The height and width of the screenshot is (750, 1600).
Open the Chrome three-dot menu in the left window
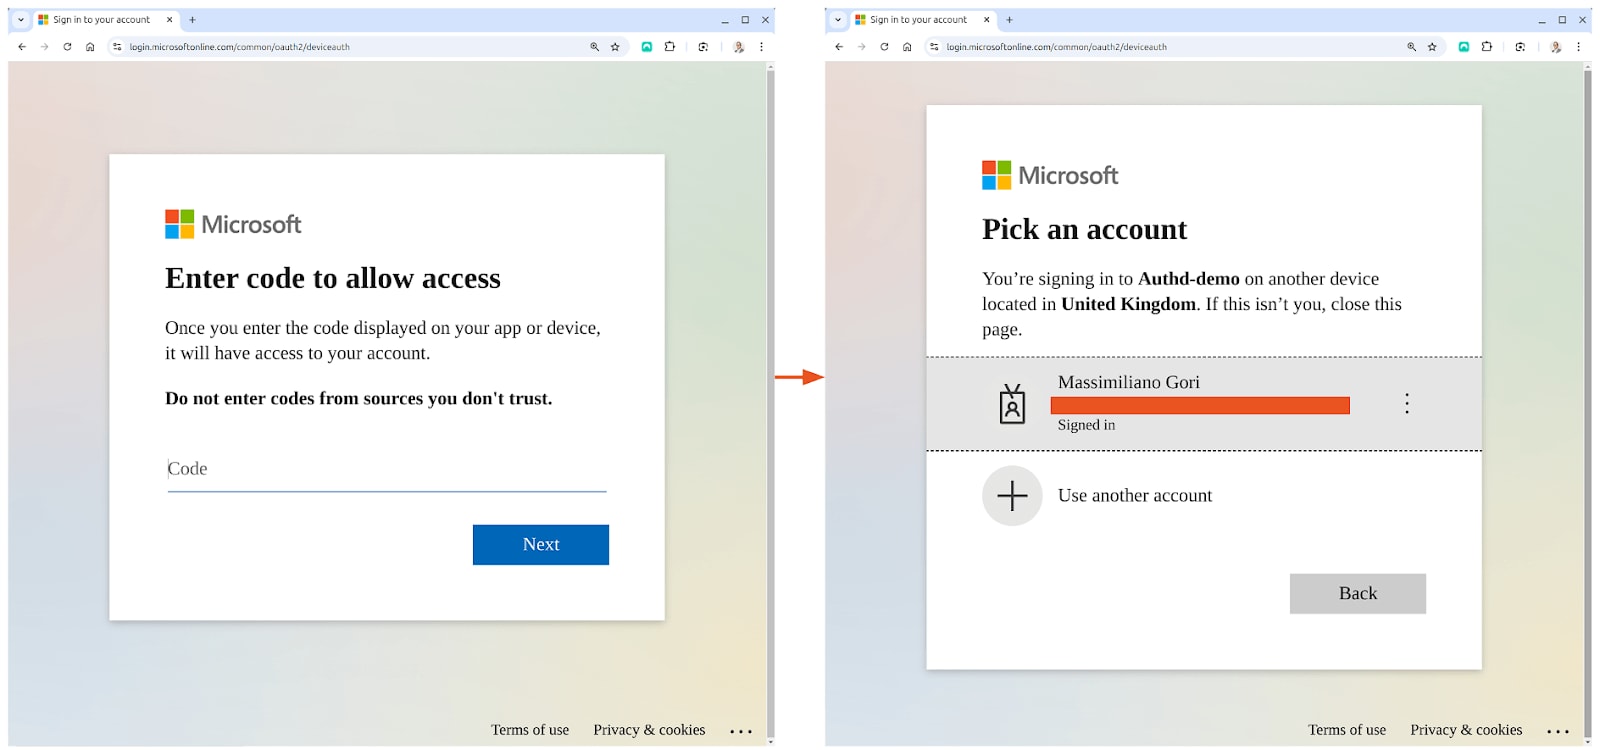pos(761,47)
